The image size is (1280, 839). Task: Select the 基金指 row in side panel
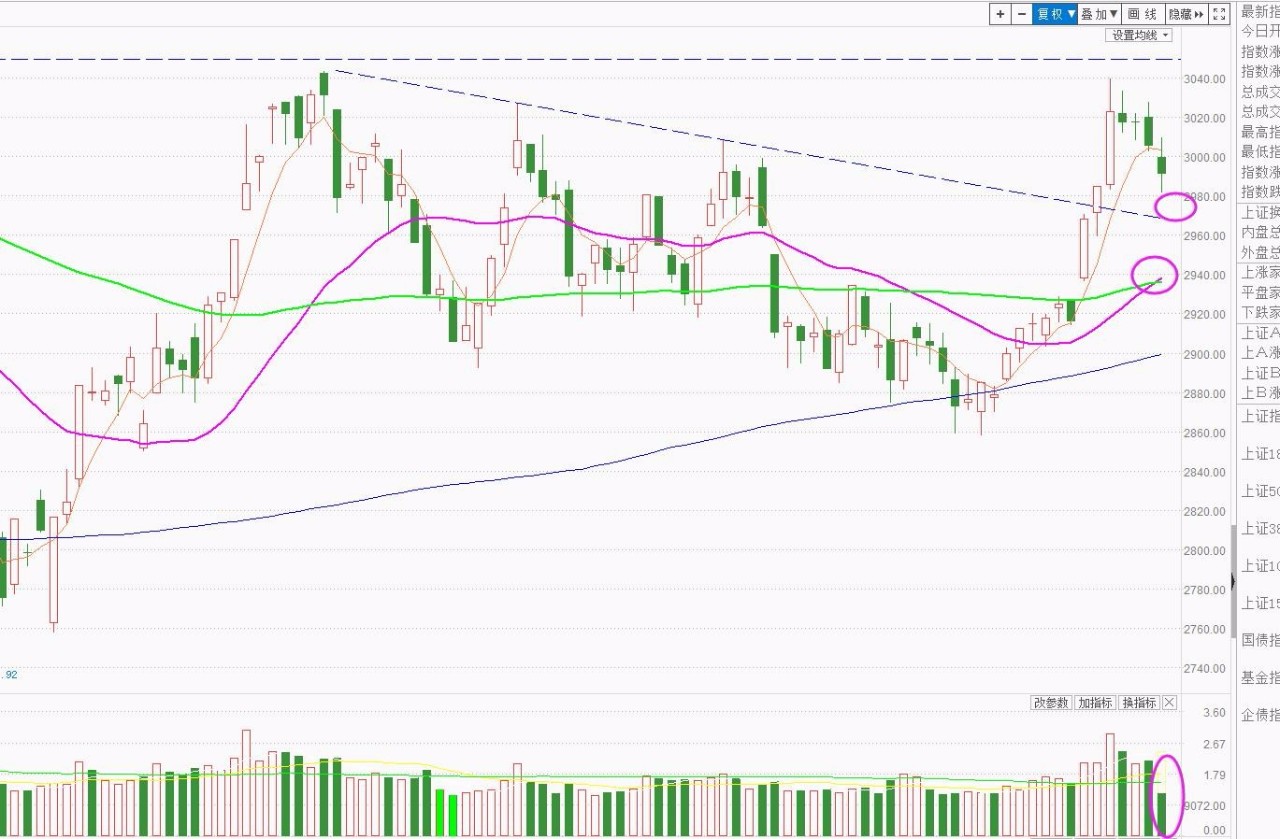tap(1260, 677)
